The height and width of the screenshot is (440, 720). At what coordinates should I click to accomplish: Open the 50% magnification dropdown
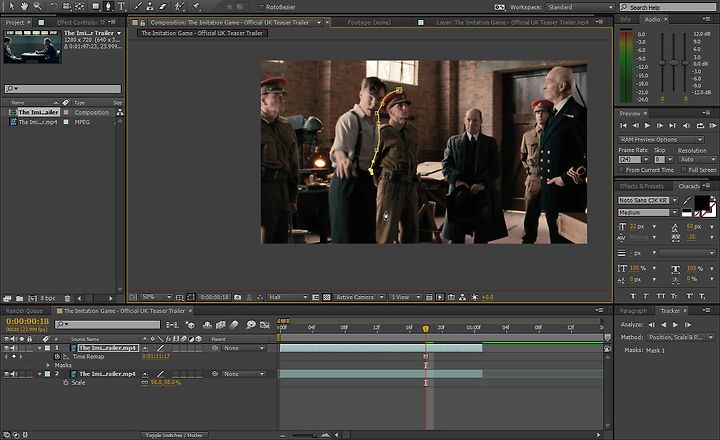pyautogui.click(x=156, y=297)
